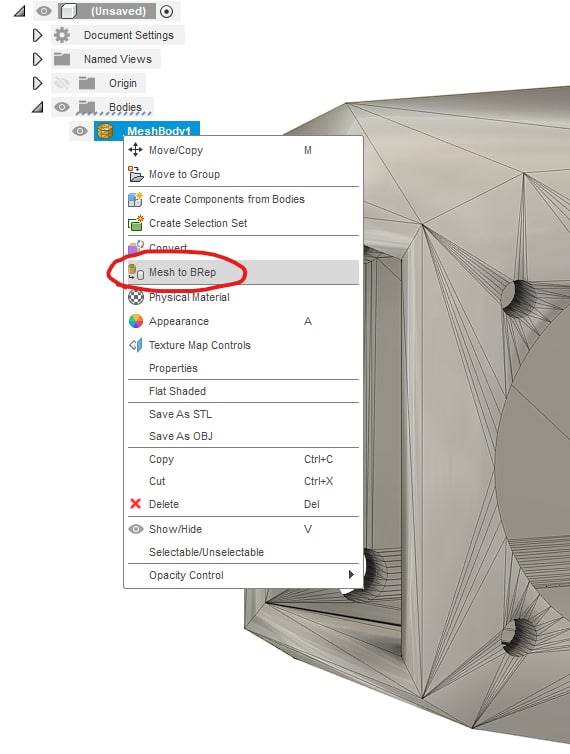This screenshot has width=570, height=754.
Task: Click the Texture Map Controls icon
Action: point(136,345)
